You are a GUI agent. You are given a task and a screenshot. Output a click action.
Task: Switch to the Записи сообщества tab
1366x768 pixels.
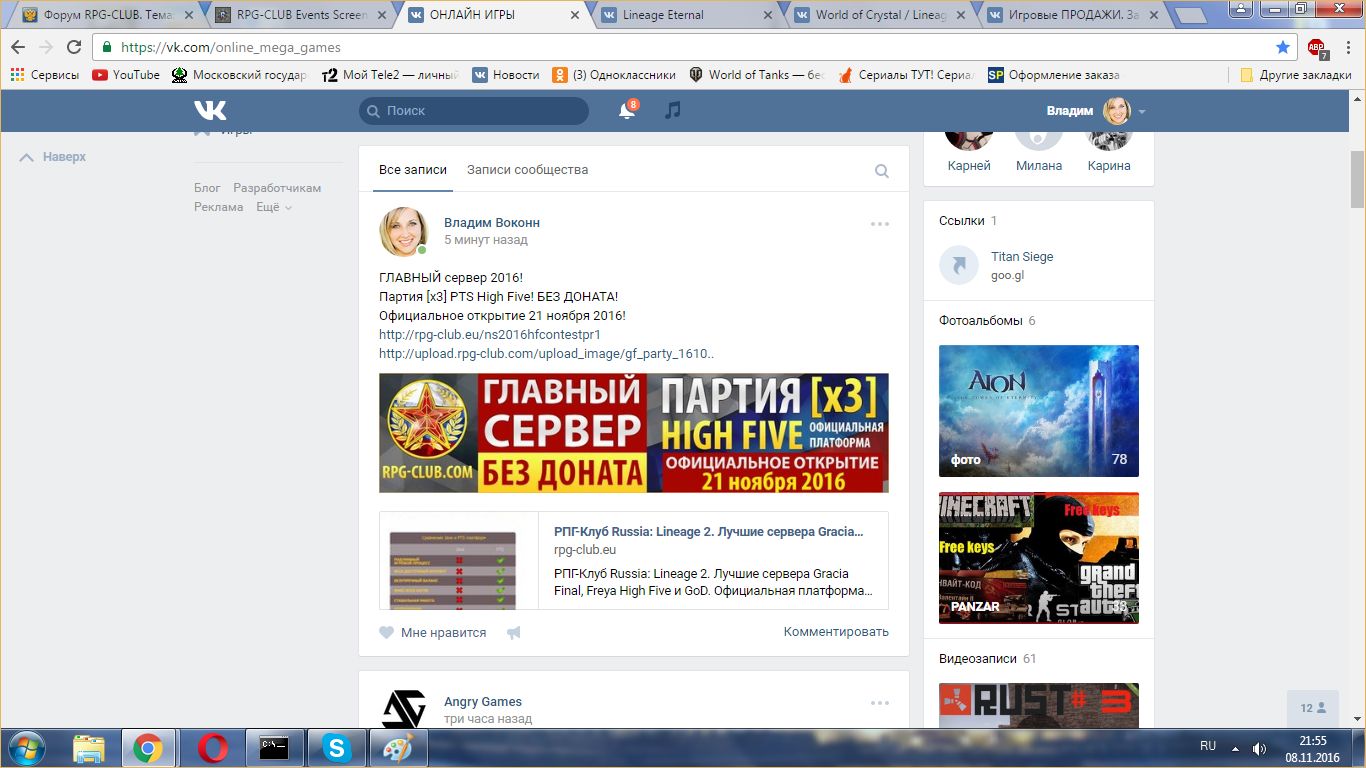pyautogui.click(x=527, y=170)
